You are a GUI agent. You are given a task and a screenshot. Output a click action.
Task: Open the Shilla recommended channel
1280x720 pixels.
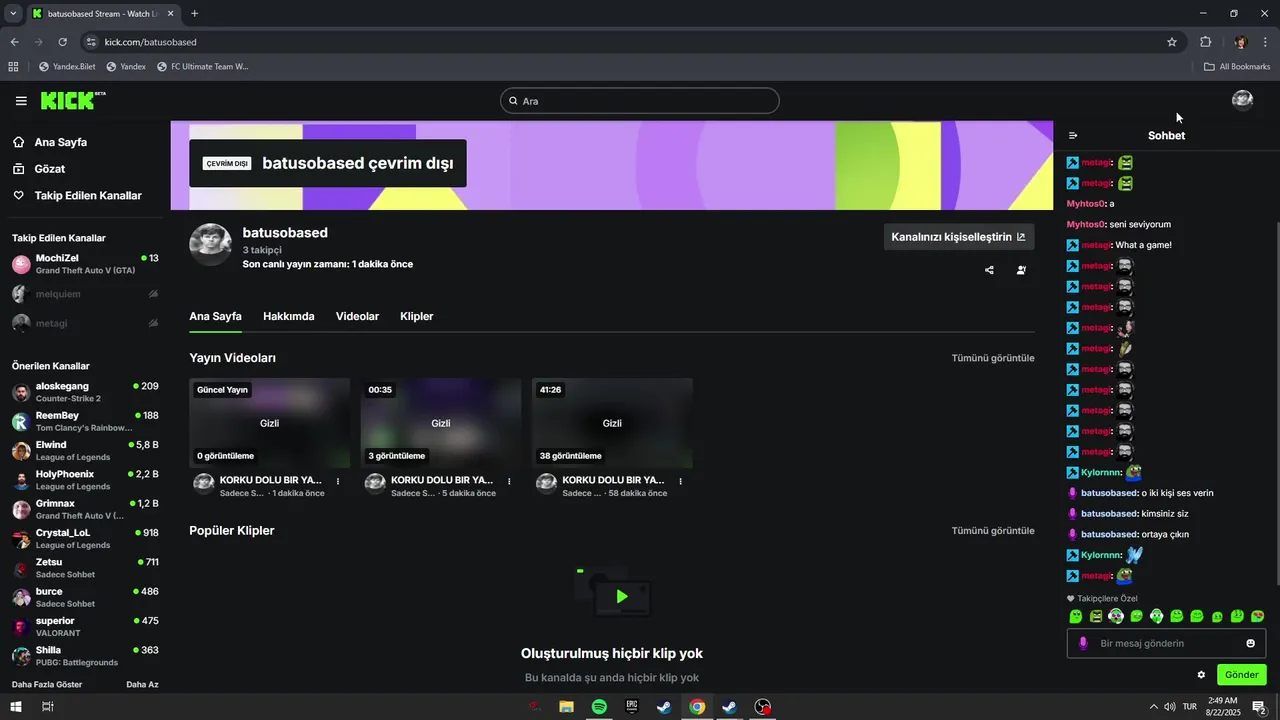point(85,656)
